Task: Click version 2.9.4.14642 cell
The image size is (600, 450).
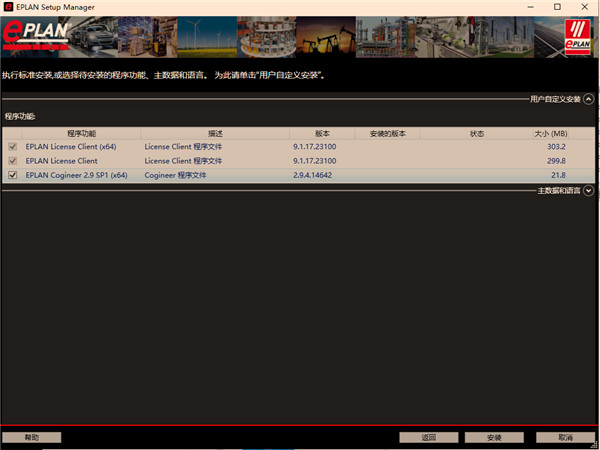Action: pyautogui.click(x=313, y=175)
